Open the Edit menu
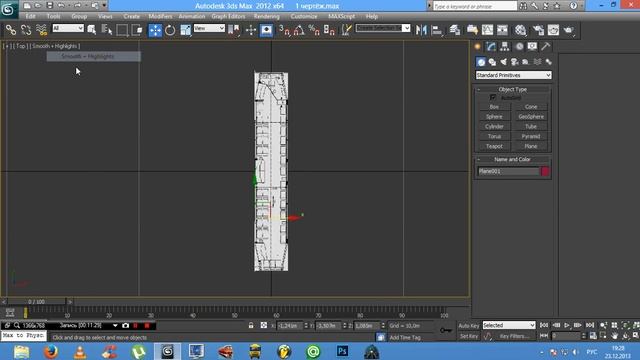This screenshot has width=640, height=360. pos(30,16)
